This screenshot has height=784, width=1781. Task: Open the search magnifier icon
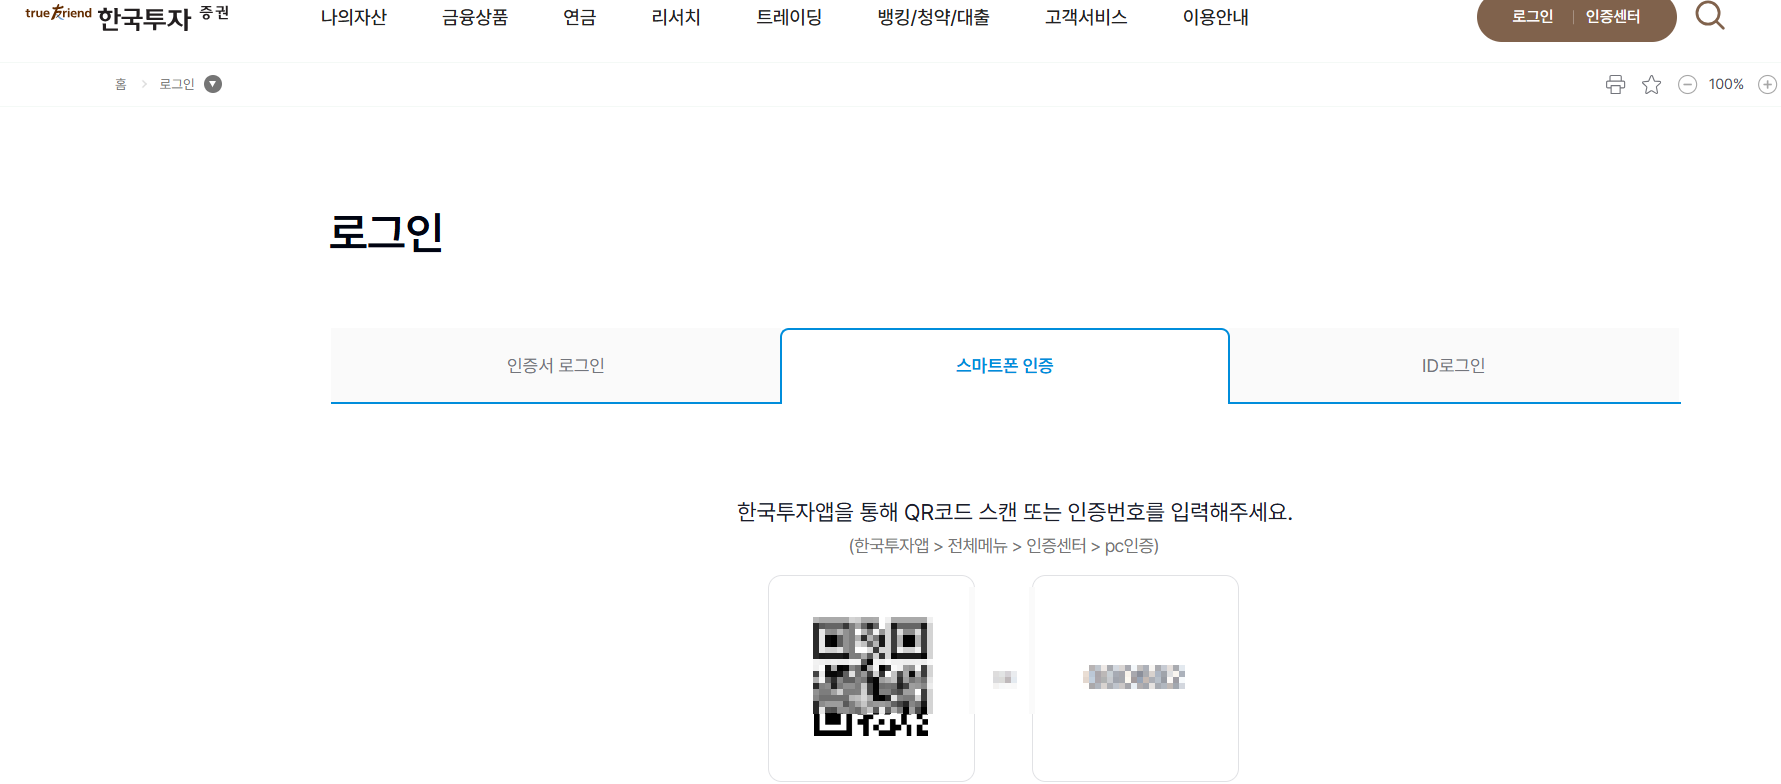[x=1710, y=15]
